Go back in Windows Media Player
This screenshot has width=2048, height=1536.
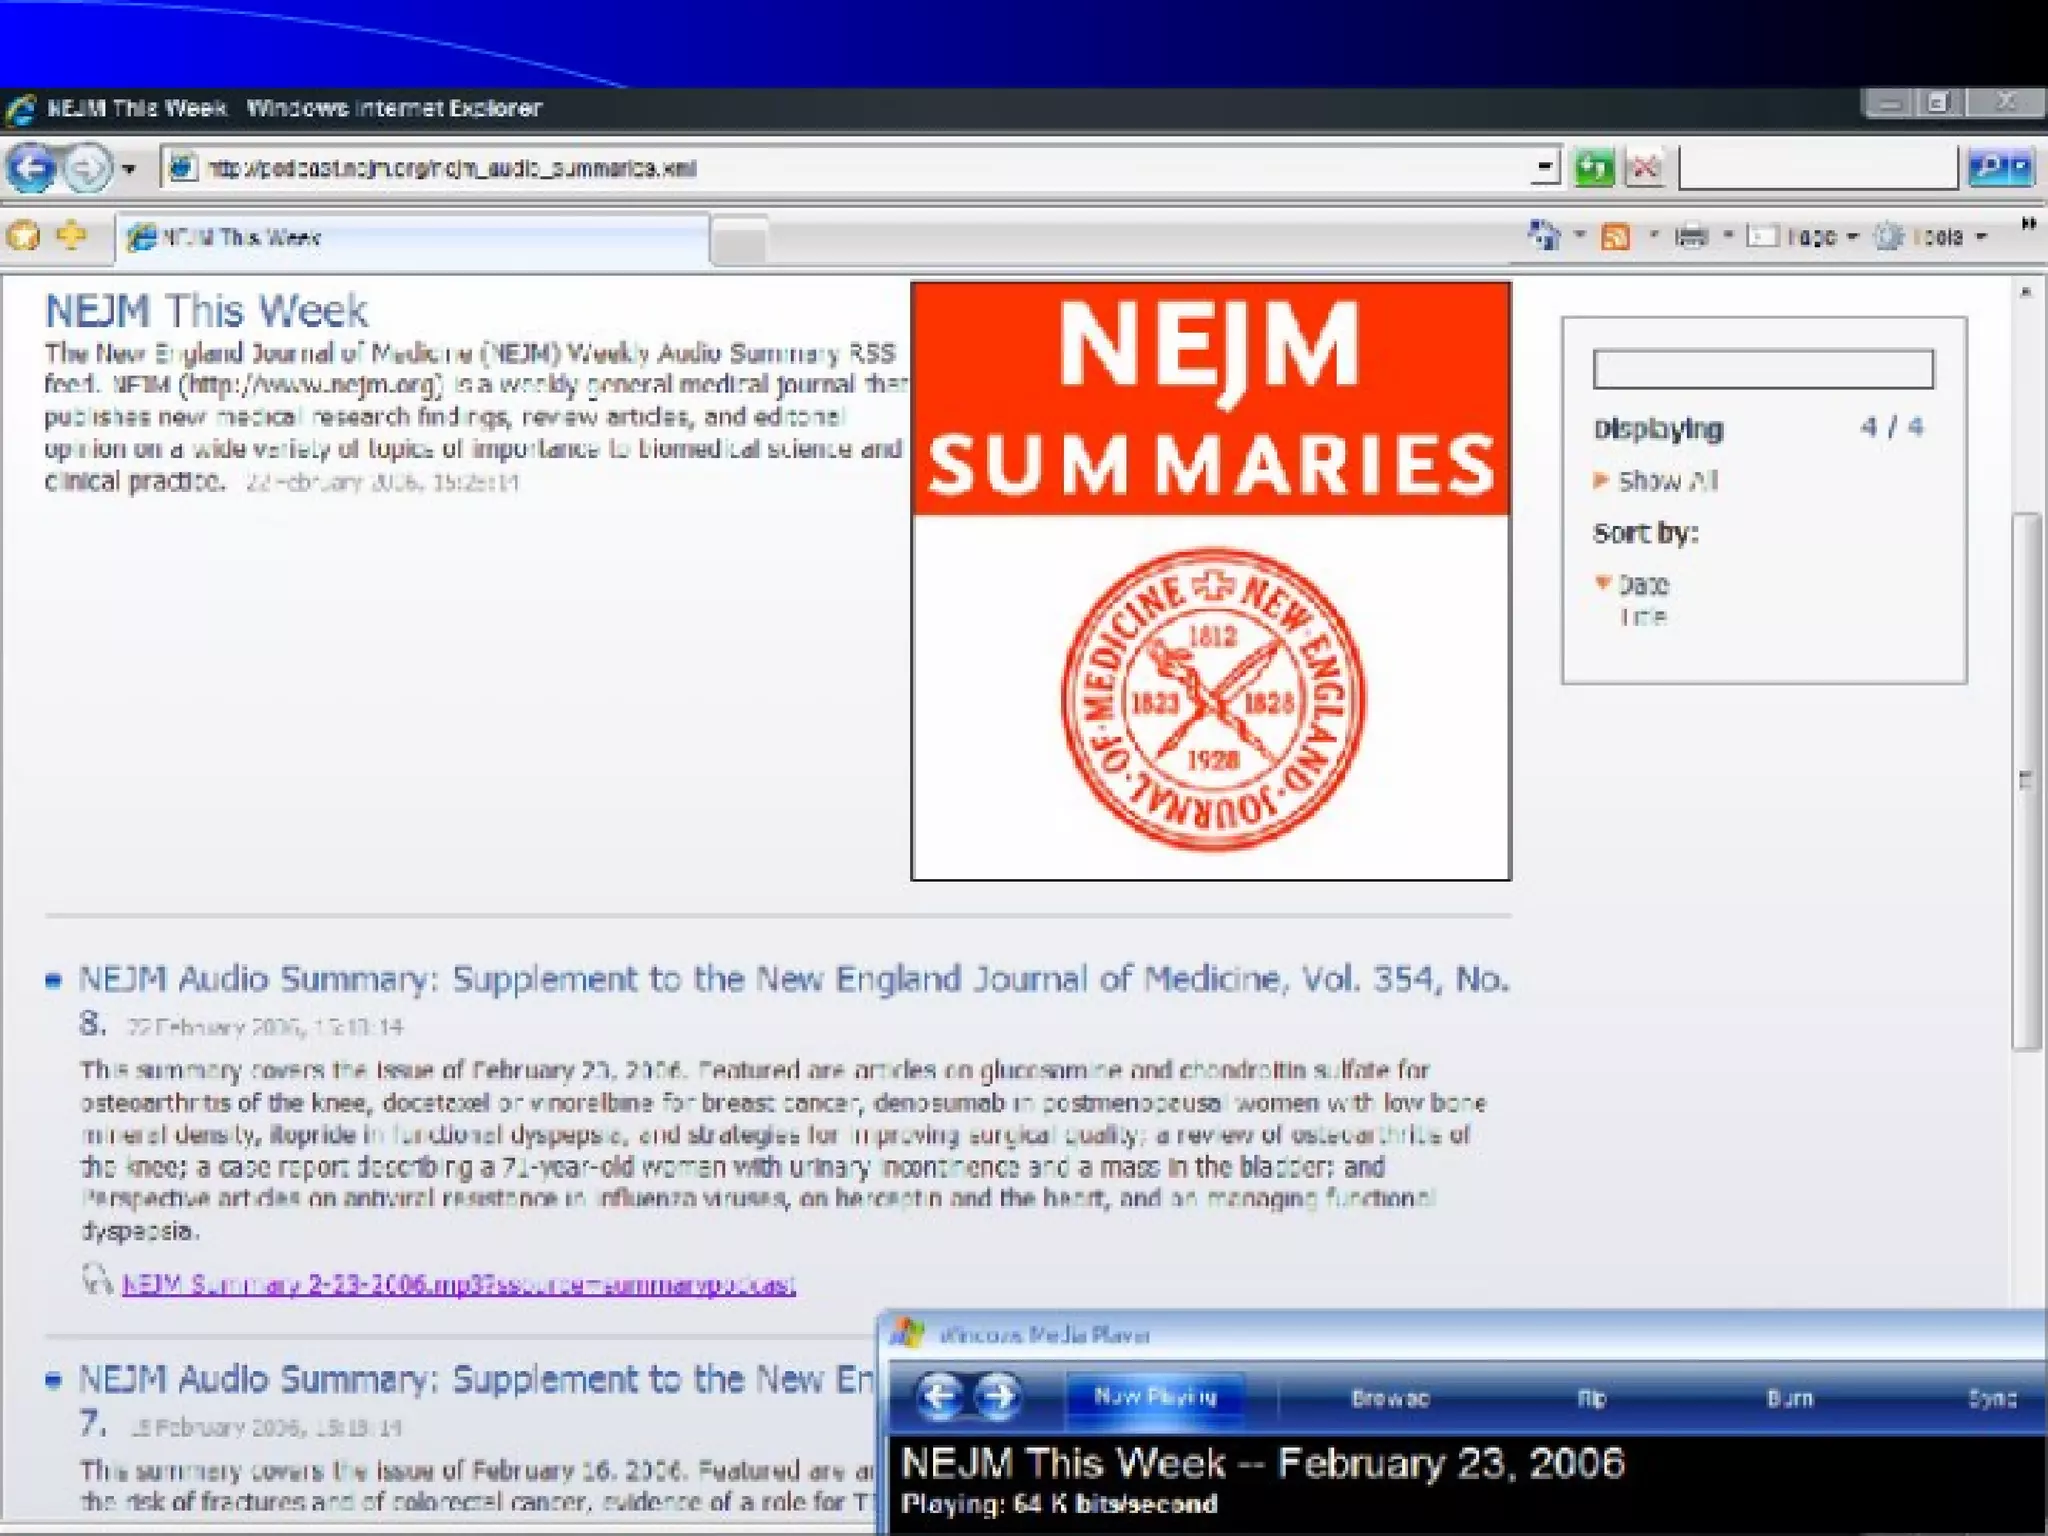click(x=939, y=1396)
